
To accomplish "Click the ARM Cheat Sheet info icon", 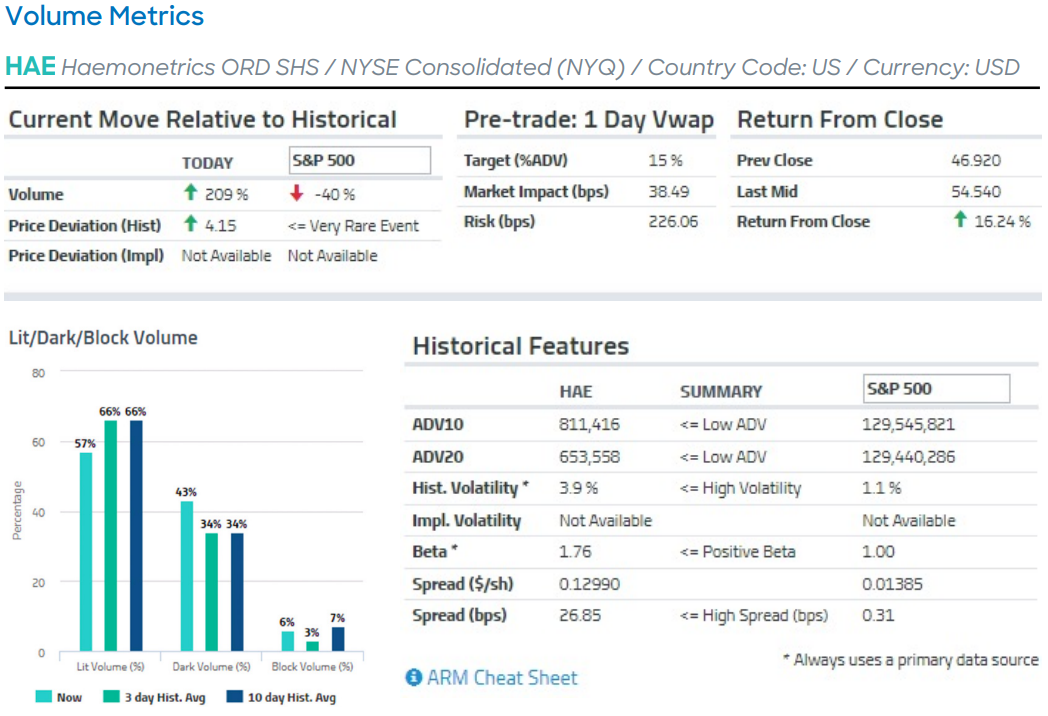I will click(414, 677).
